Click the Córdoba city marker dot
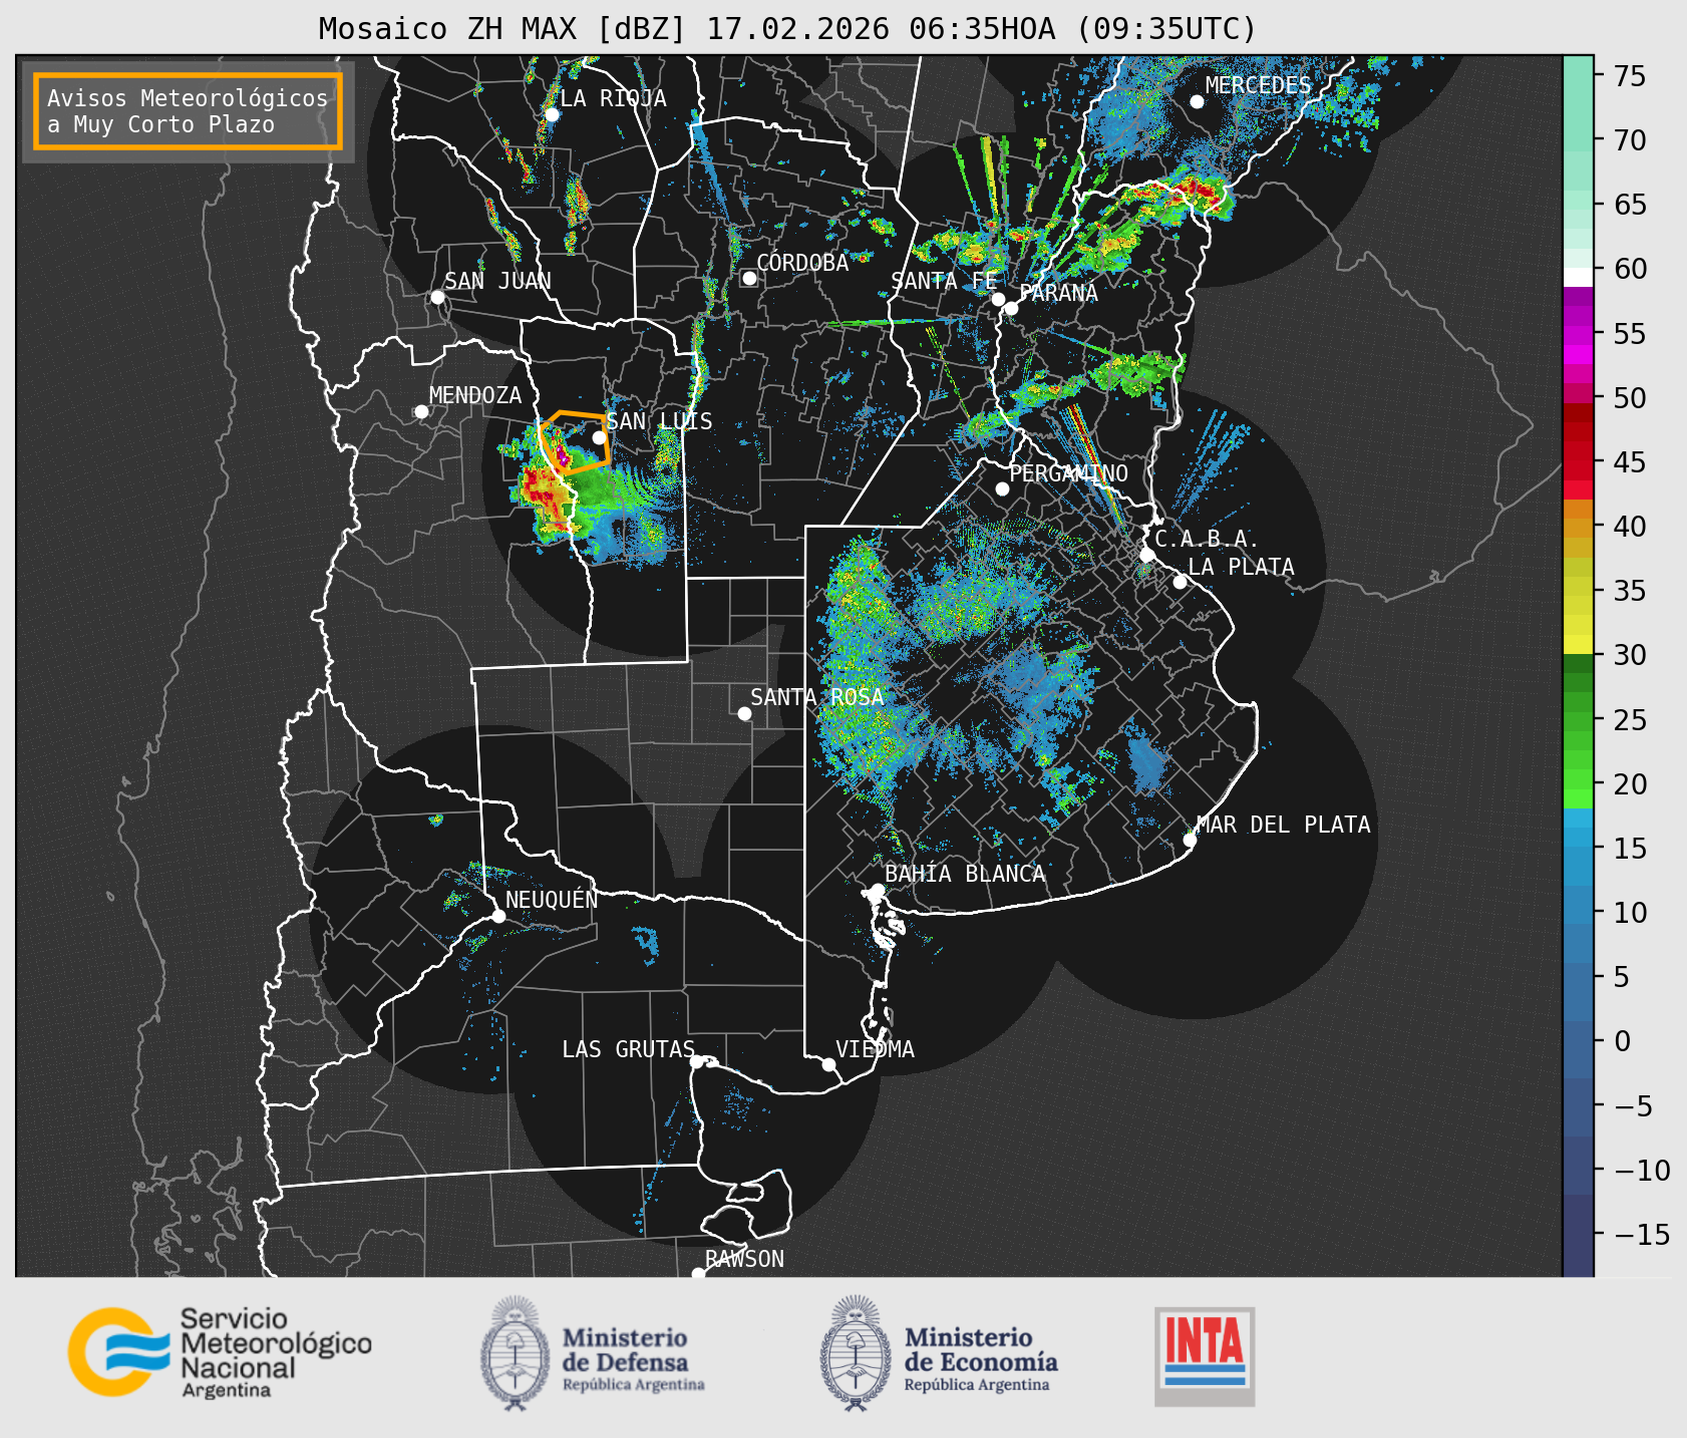The height and width of the screenshot is (1438, 1687). pos(749,278)
